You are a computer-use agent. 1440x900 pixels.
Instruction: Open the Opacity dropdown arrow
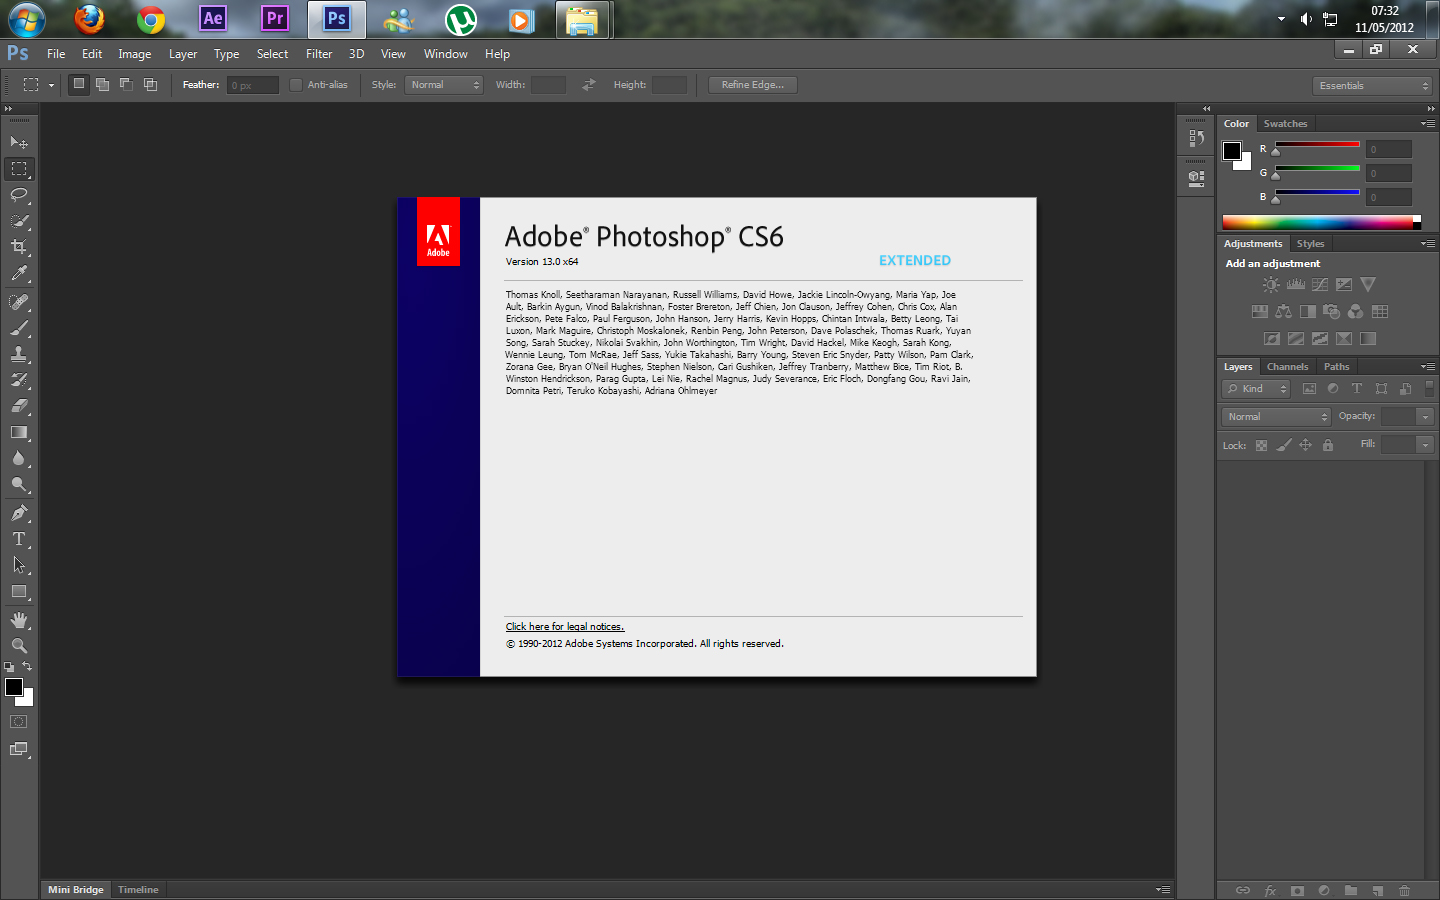click(x=1426, y=417)
